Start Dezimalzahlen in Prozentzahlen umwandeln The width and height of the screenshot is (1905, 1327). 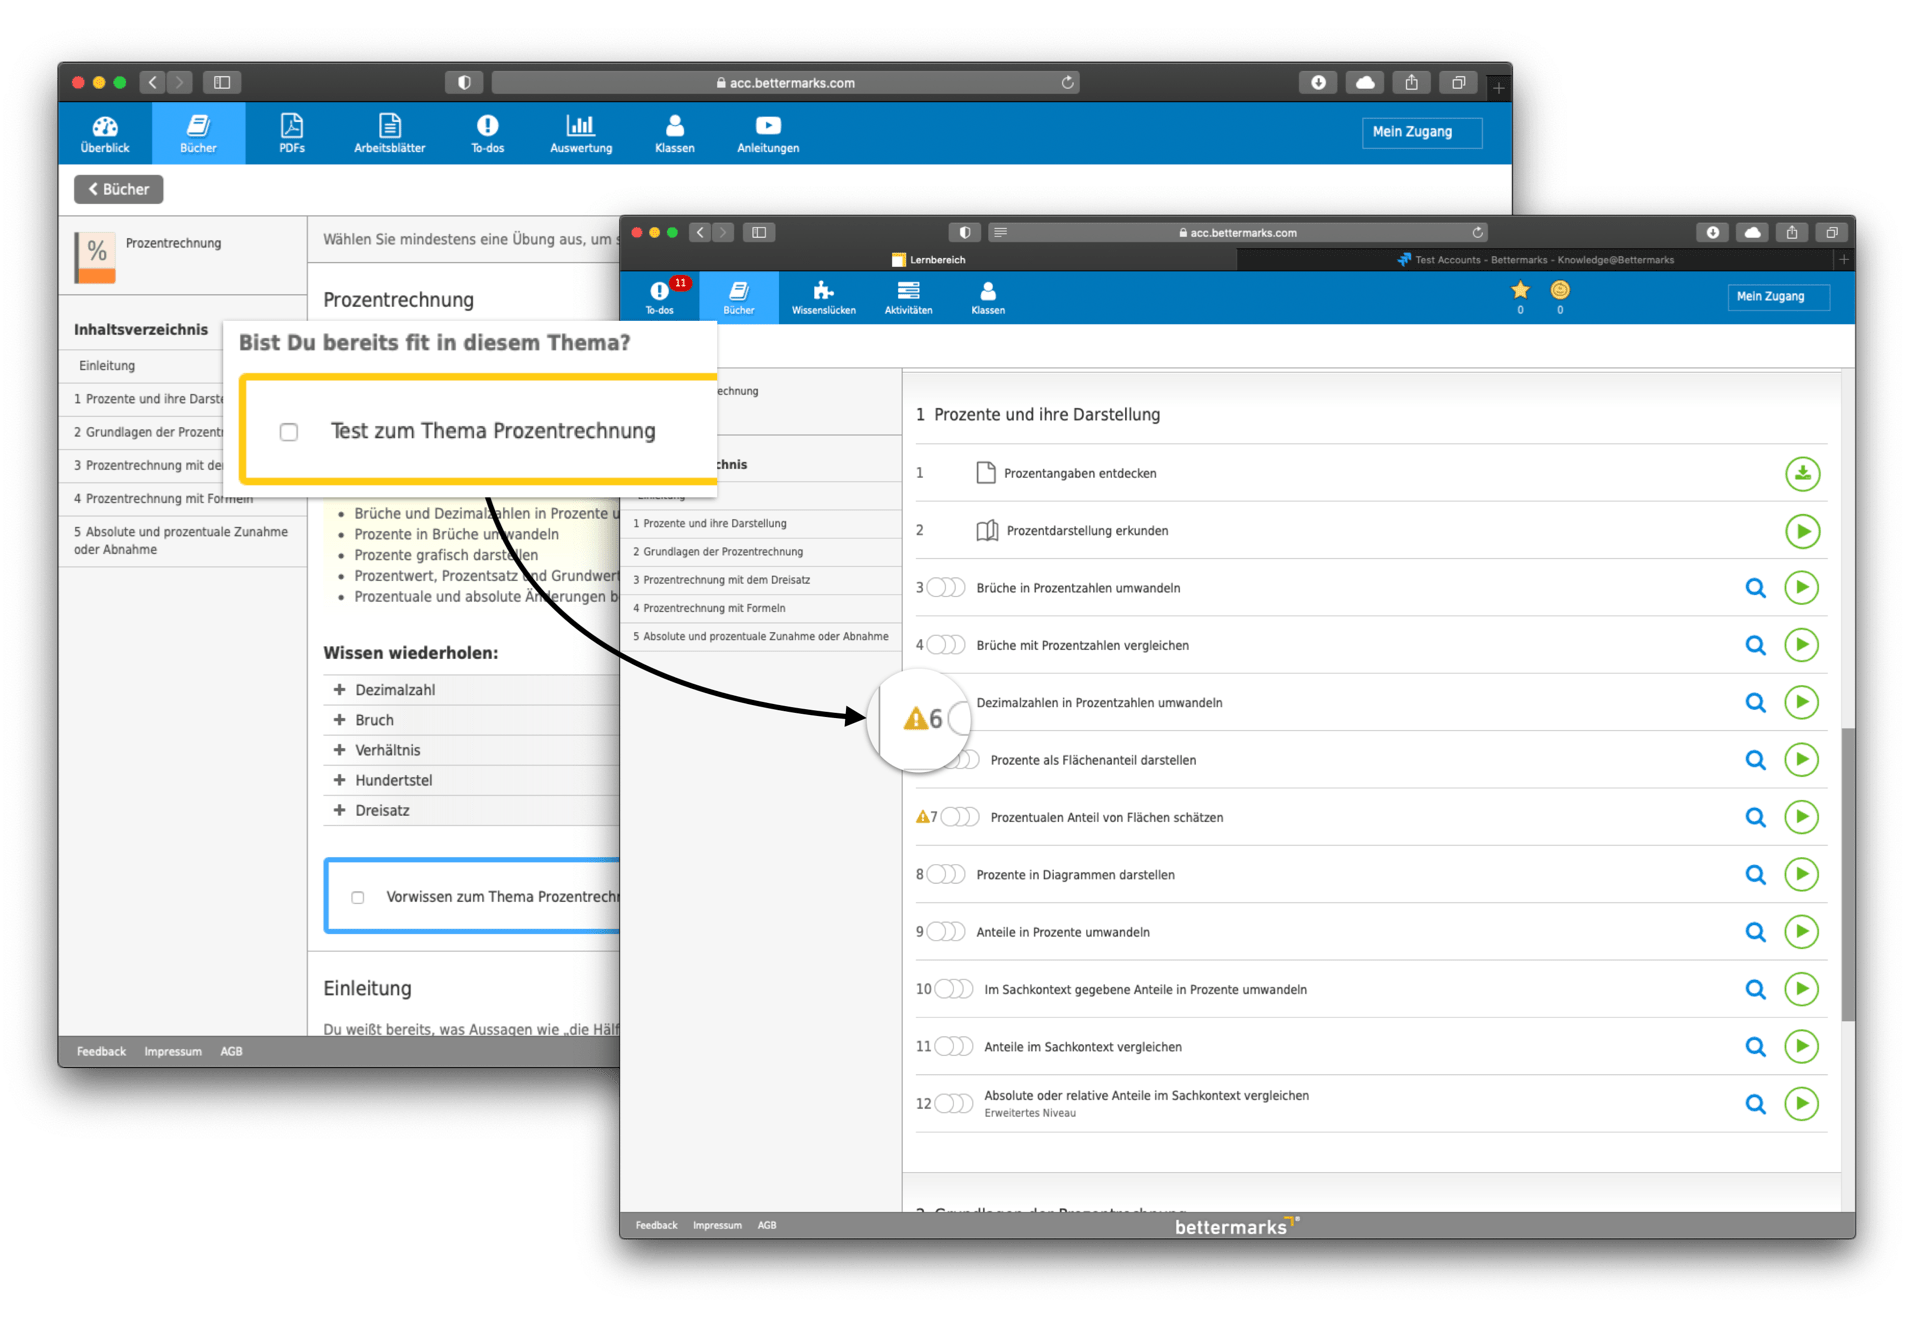pyautogui.click(x=1801, y=702)
